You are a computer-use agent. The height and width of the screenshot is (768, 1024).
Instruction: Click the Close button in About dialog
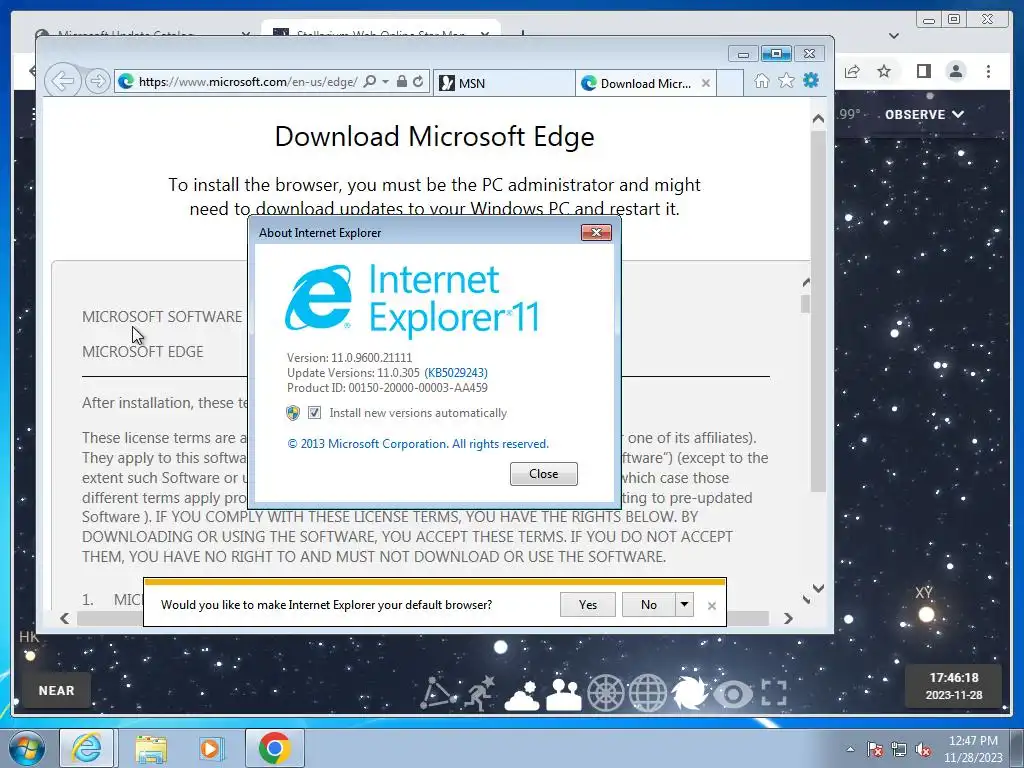point(544,474)
